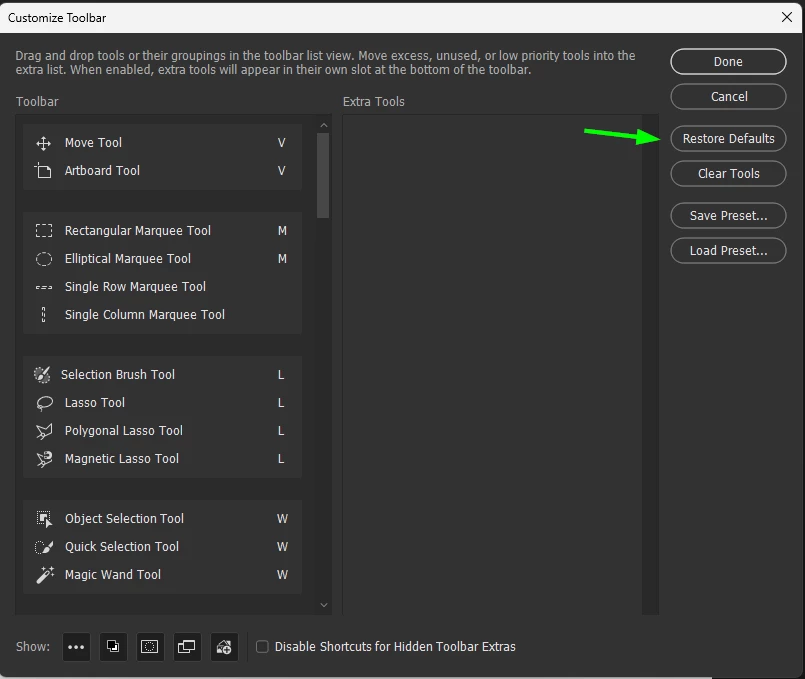The image size is (805, 679).
Task: Click the Artboard Tool icon
Action: point(44,170)
